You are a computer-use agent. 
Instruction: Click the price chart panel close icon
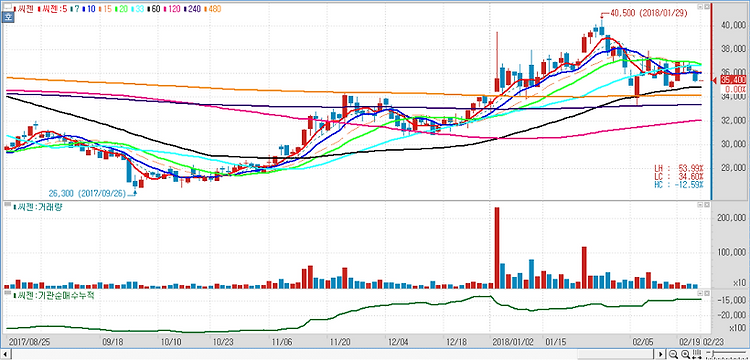706,7
